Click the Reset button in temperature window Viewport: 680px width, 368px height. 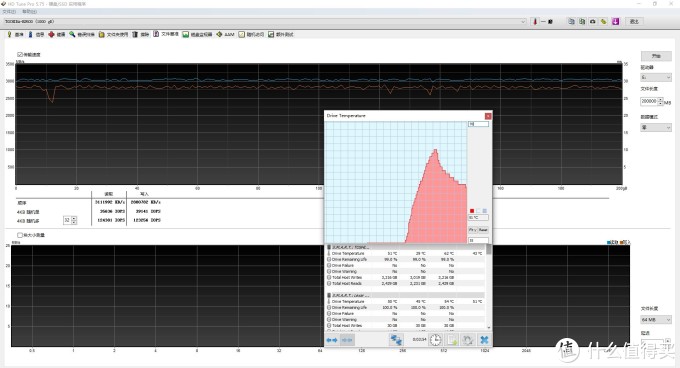[x=483, y=230]
